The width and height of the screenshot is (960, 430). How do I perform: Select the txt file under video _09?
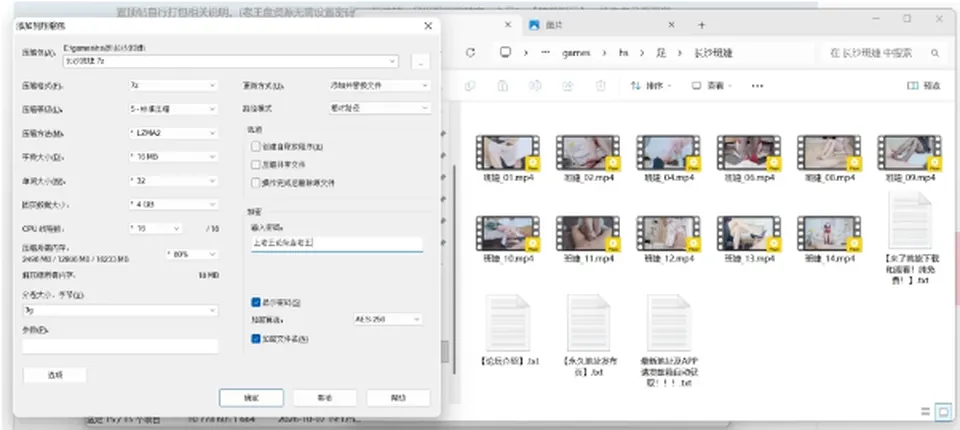(x=909, y=238)
